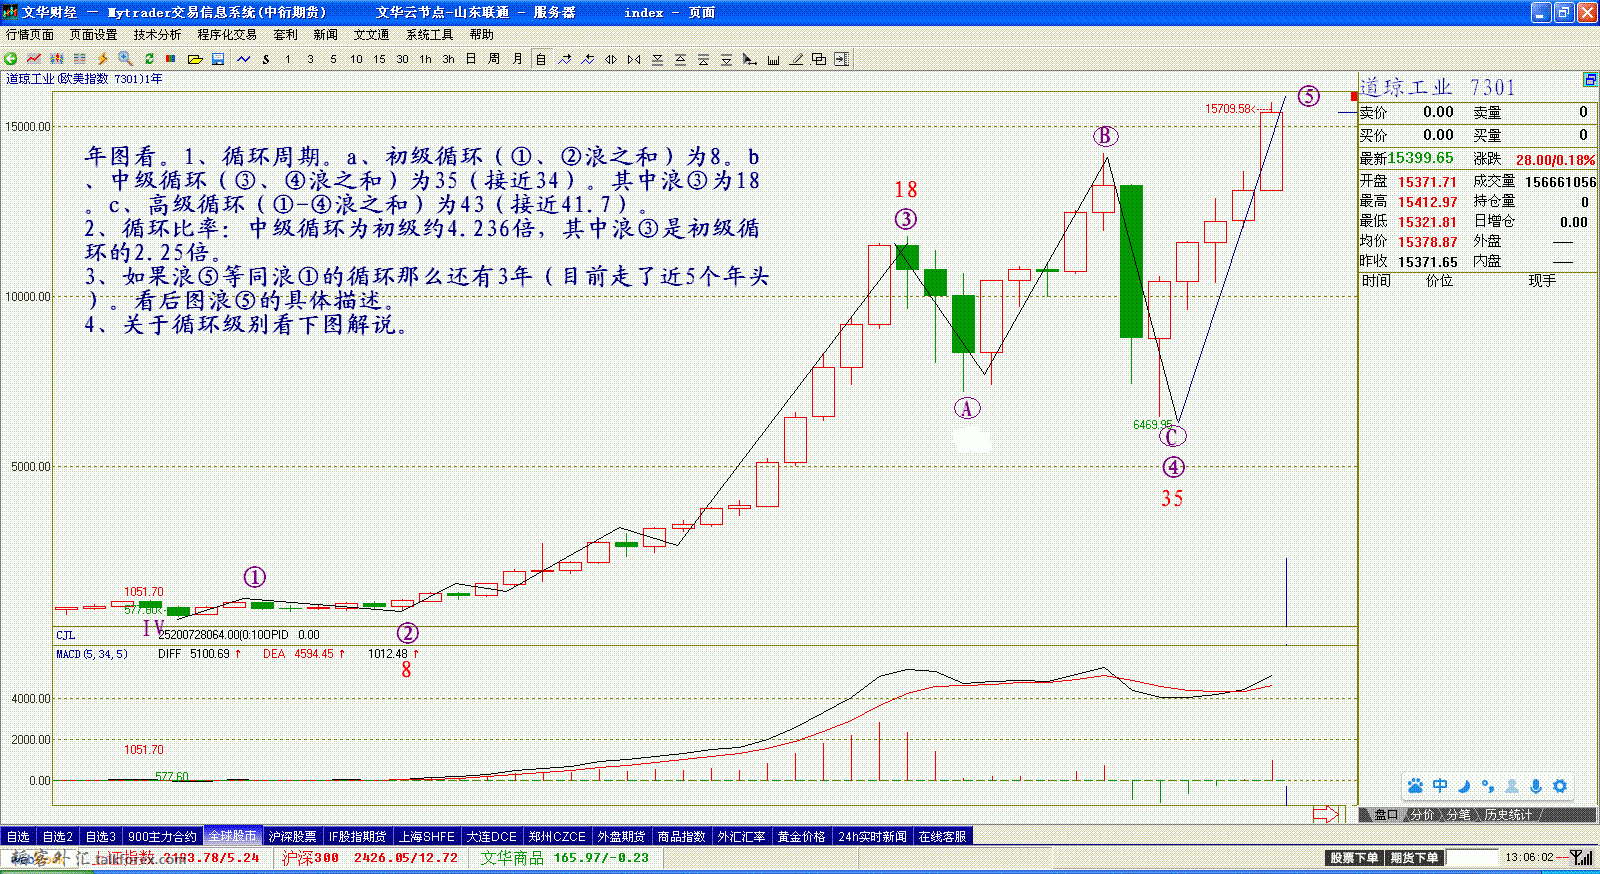This screenshot has width=1600, height=874.
Task: Click the network signal status icon
Action: 1581,857
